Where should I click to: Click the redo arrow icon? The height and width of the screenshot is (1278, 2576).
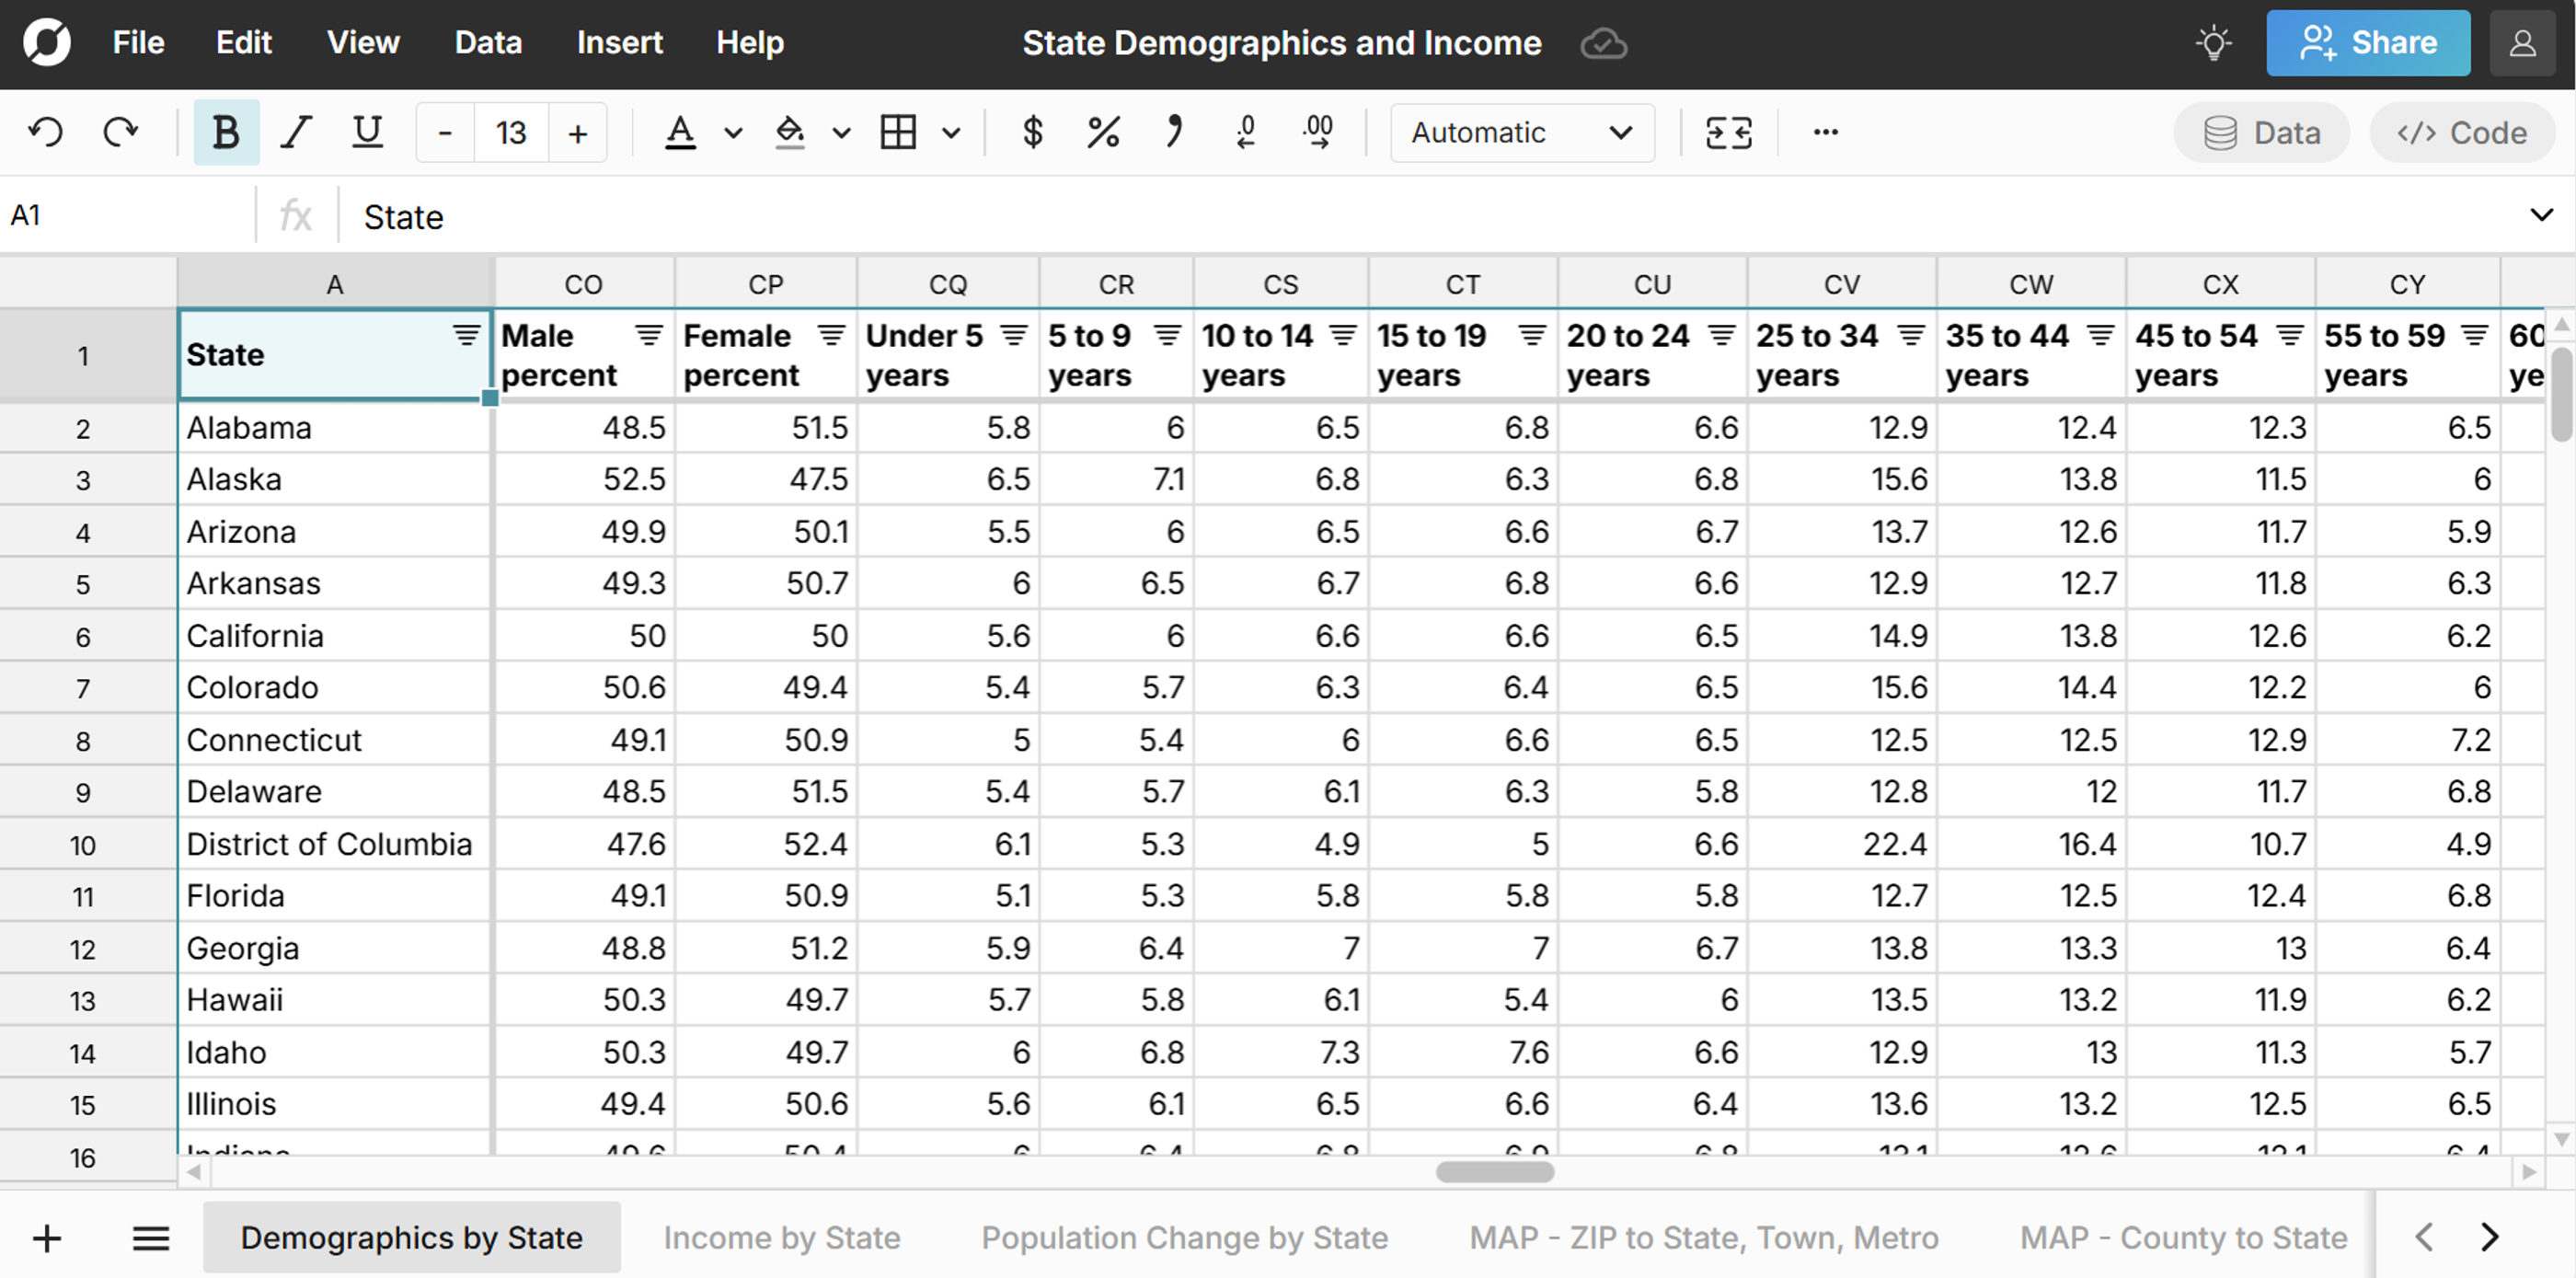click(121, 132)
